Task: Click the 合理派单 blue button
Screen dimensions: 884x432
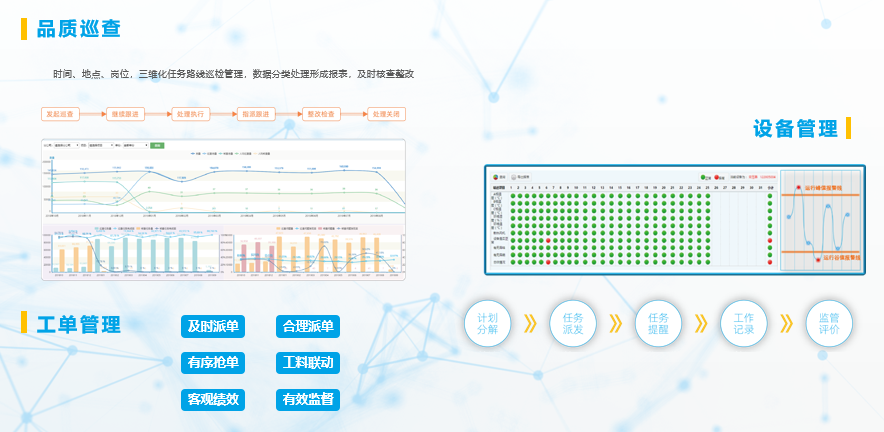Action: point(308,326)
